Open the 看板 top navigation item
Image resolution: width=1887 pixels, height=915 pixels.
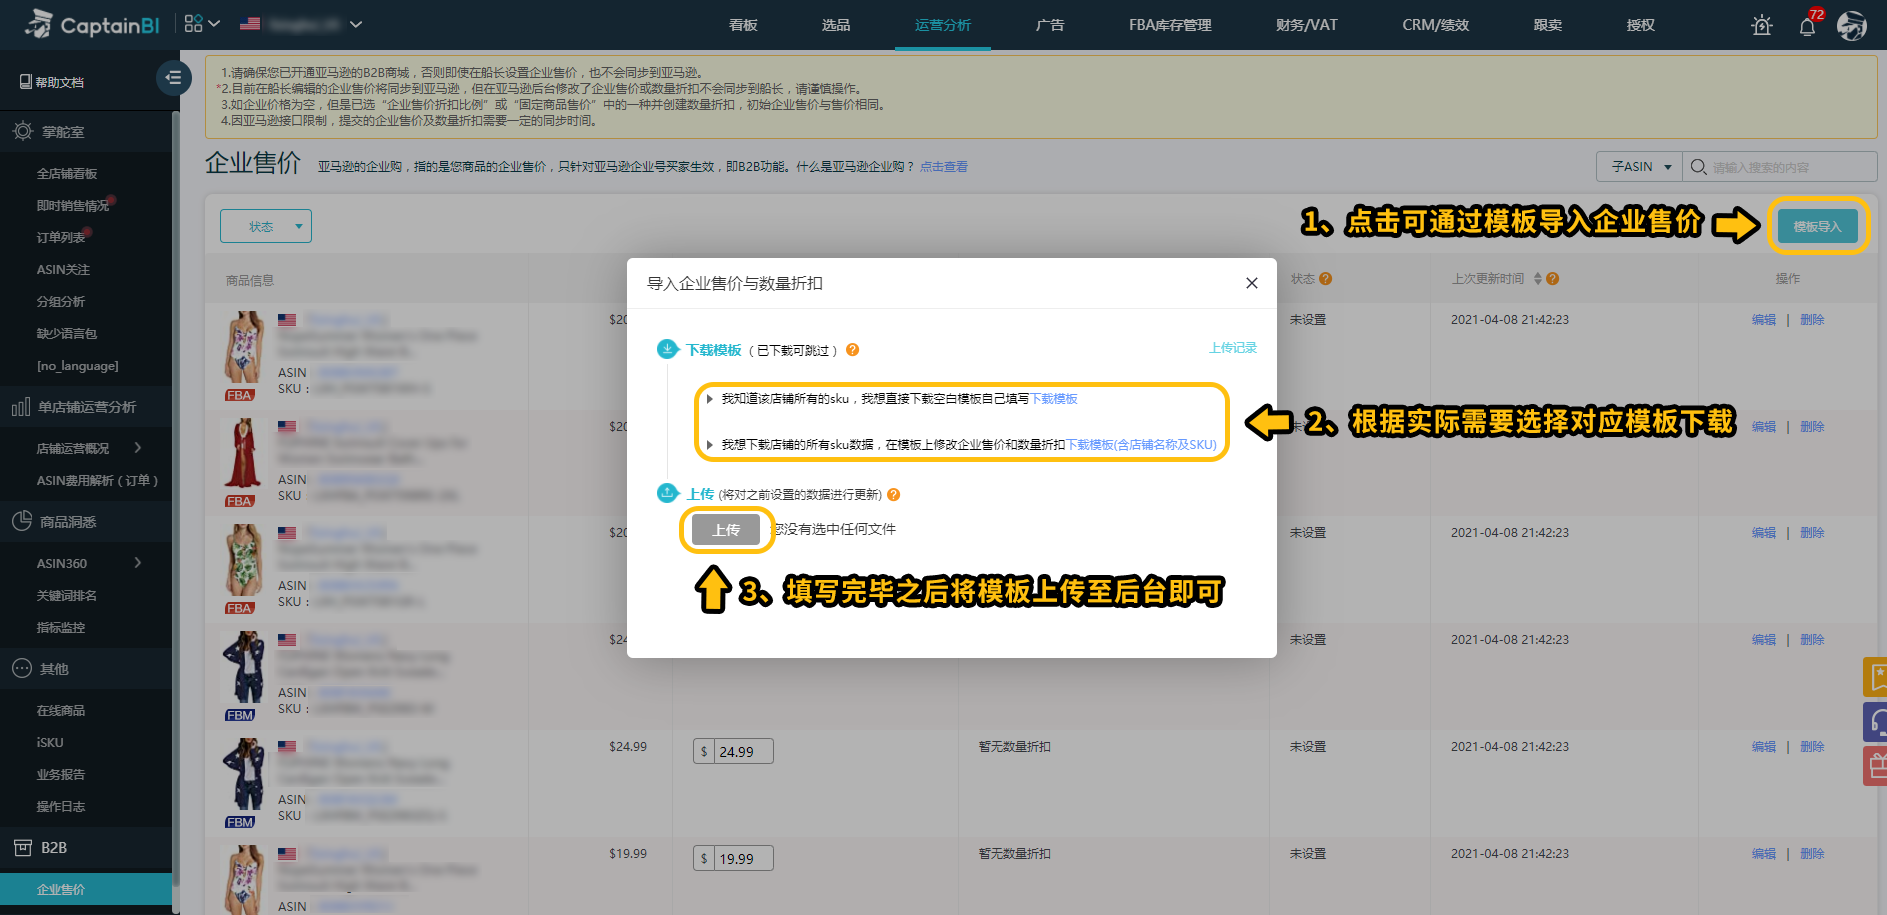point(743,25)
